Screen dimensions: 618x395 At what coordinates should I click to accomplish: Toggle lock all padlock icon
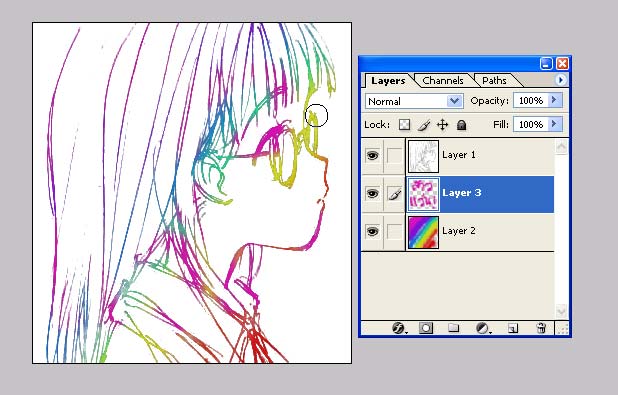click(x=461, y=125)
